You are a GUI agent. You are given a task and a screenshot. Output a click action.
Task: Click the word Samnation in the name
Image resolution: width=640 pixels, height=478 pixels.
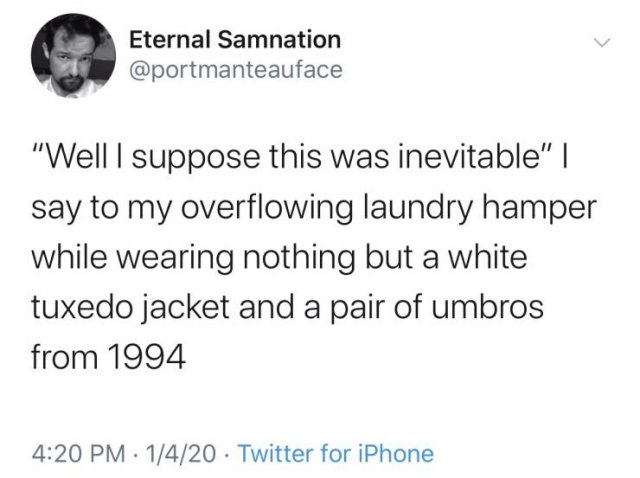[x=279, y=40]
